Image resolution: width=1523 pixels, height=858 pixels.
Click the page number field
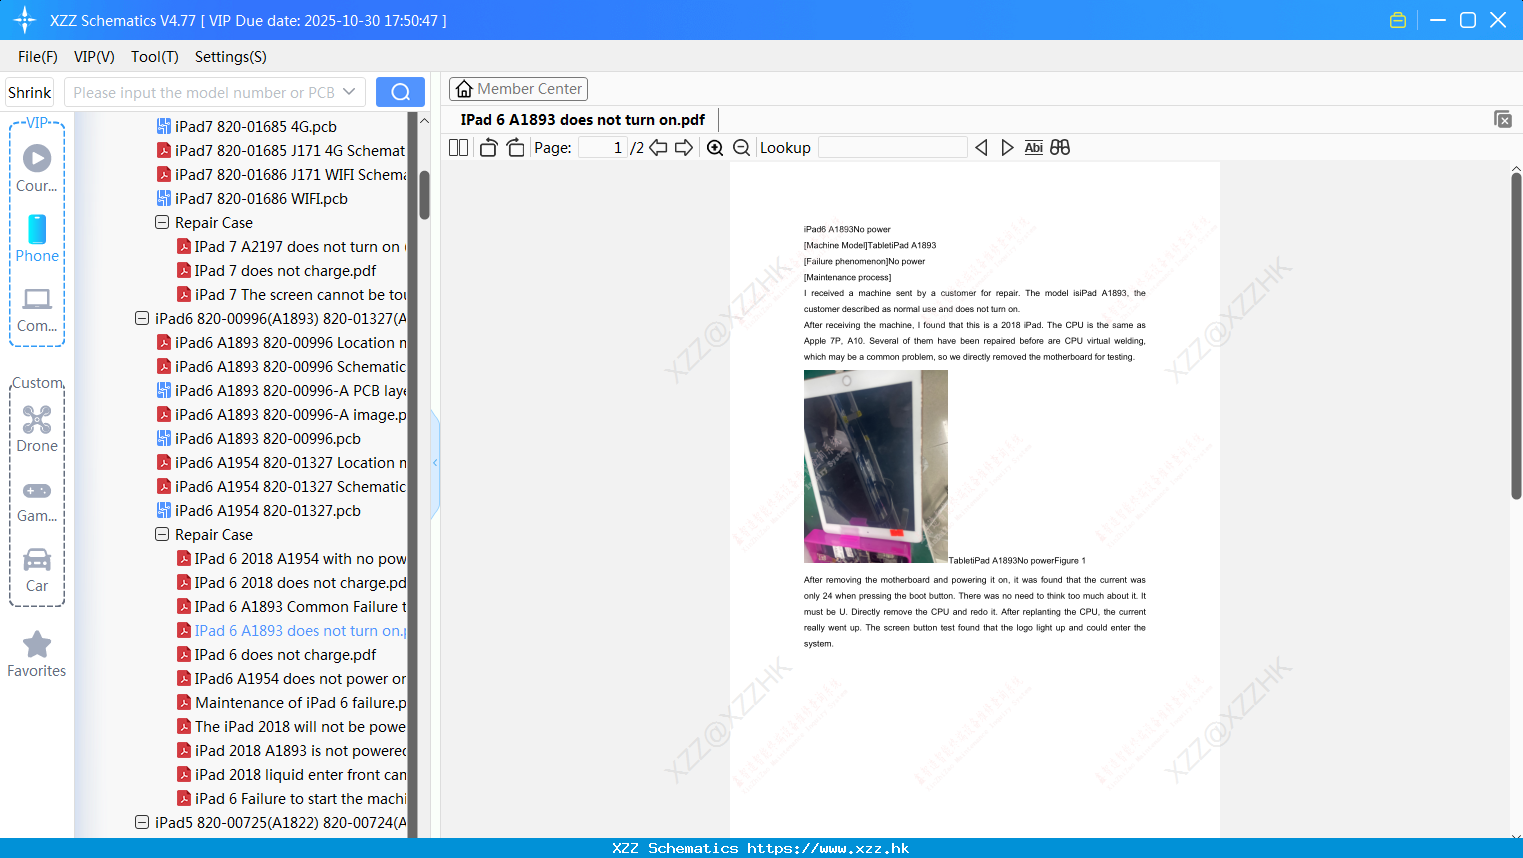pyautogui.click(x=602, y=147)
